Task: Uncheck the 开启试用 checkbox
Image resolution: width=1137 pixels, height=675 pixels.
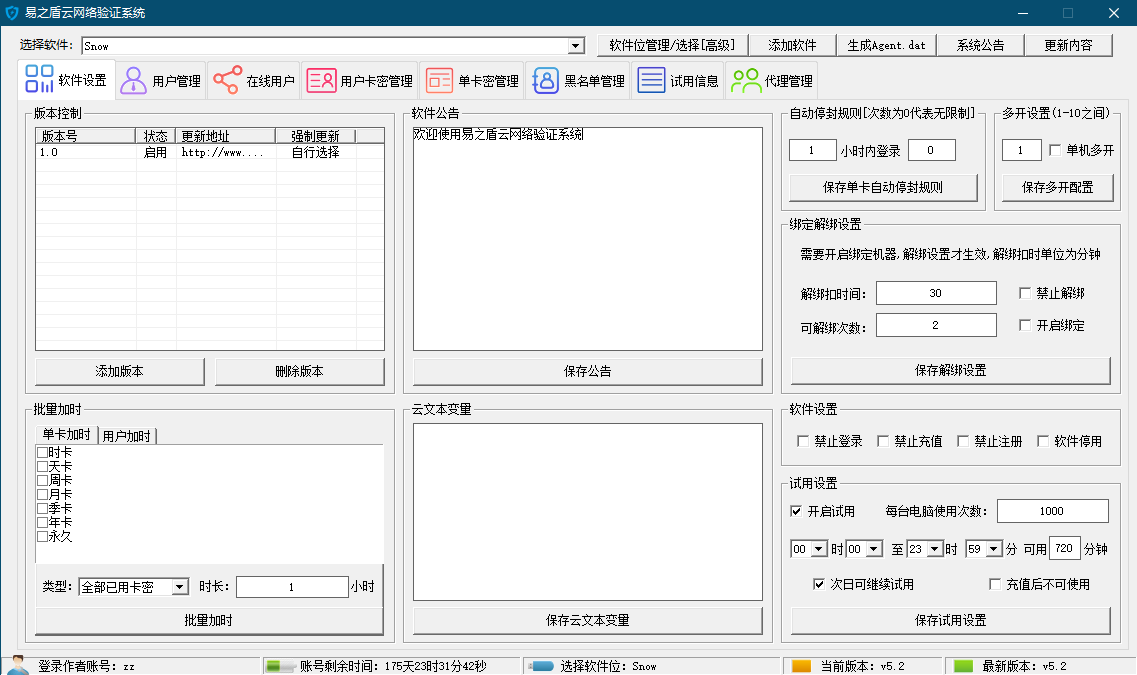Action: point(795,511)
